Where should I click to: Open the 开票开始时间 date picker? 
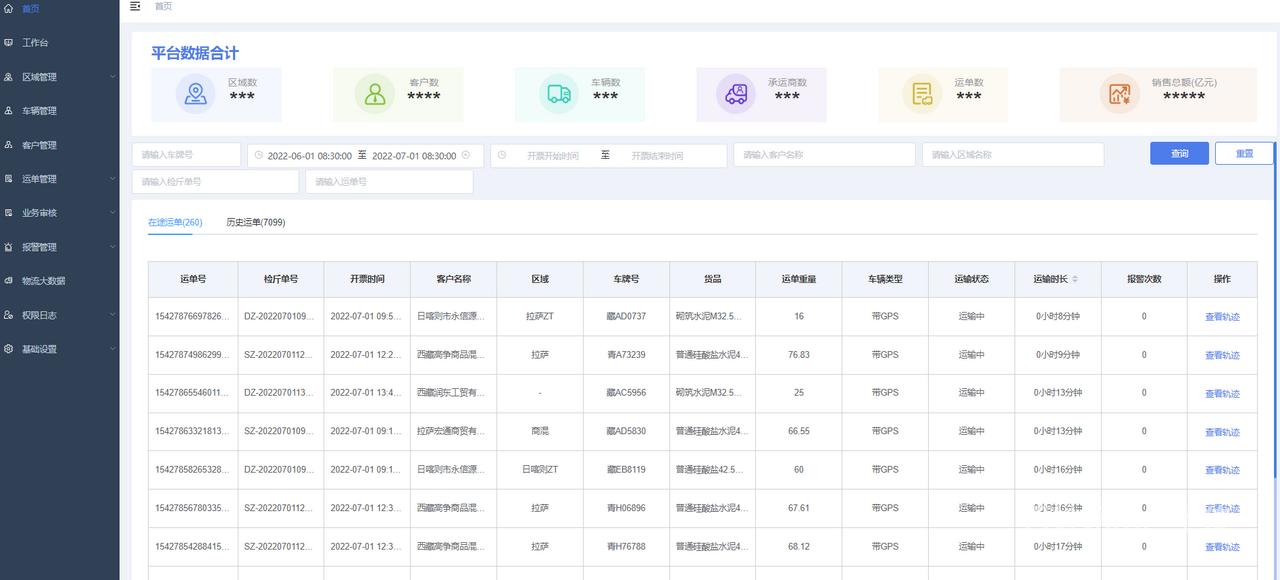coord(553,156)
